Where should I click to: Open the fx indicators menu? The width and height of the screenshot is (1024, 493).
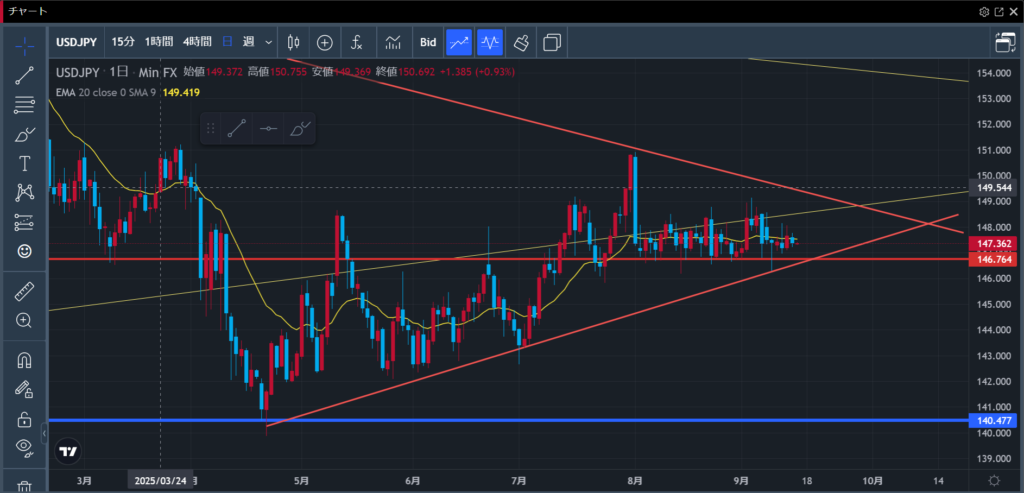pos(357,42)
